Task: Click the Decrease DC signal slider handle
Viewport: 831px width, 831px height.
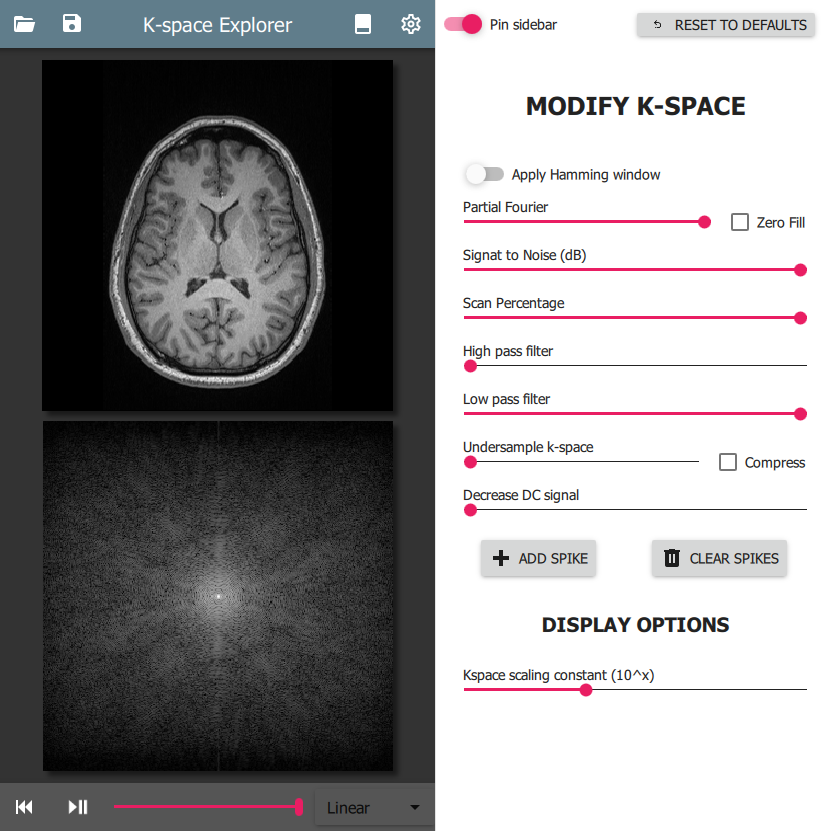Action: [470, 510]
